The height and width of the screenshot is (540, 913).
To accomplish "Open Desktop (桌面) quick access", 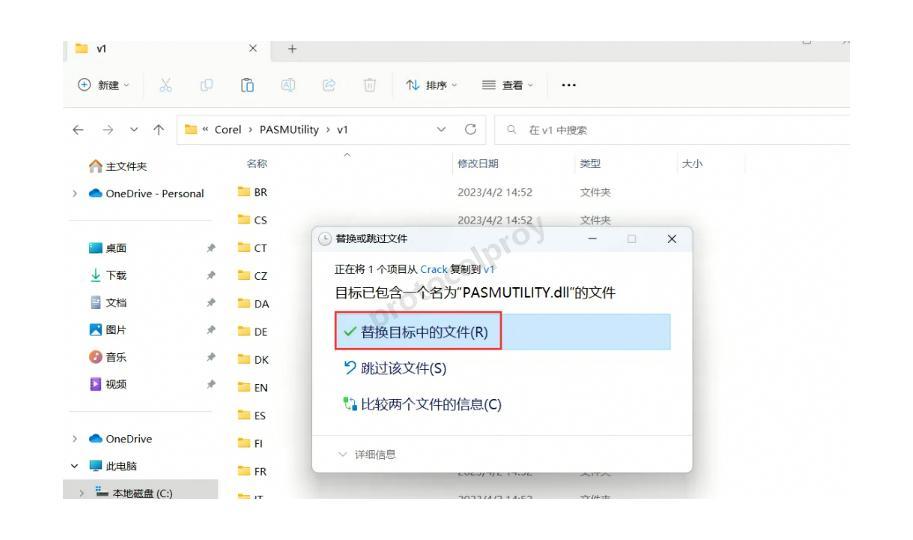I will tap(108, 248).
